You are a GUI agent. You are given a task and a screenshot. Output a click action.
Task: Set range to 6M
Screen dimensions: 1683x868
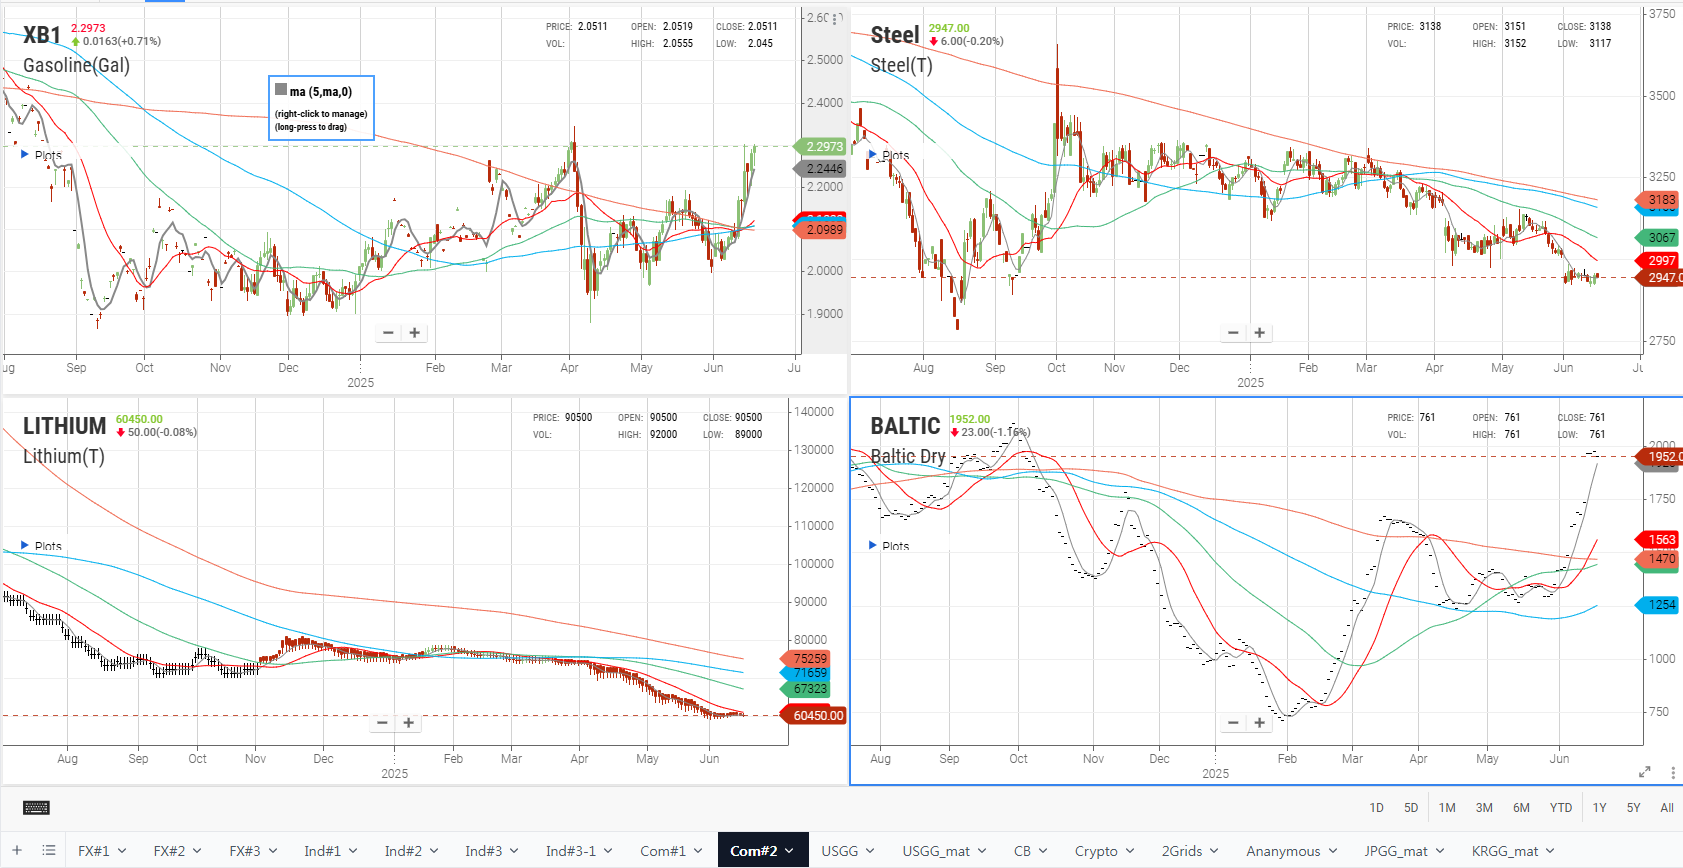coord(1521,808)
